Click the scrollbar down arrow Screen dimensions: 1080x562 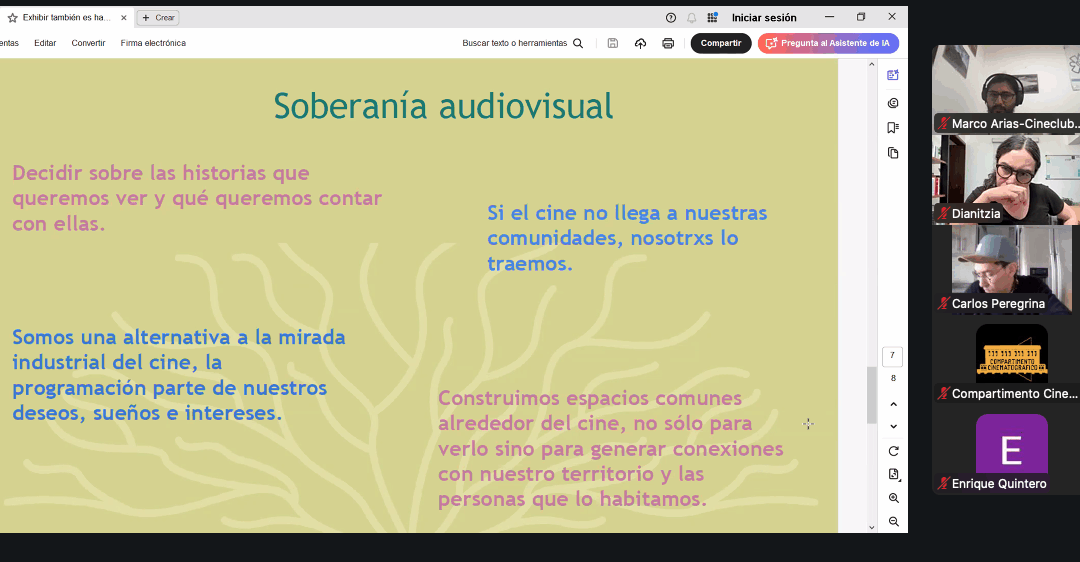coord(871,528)
